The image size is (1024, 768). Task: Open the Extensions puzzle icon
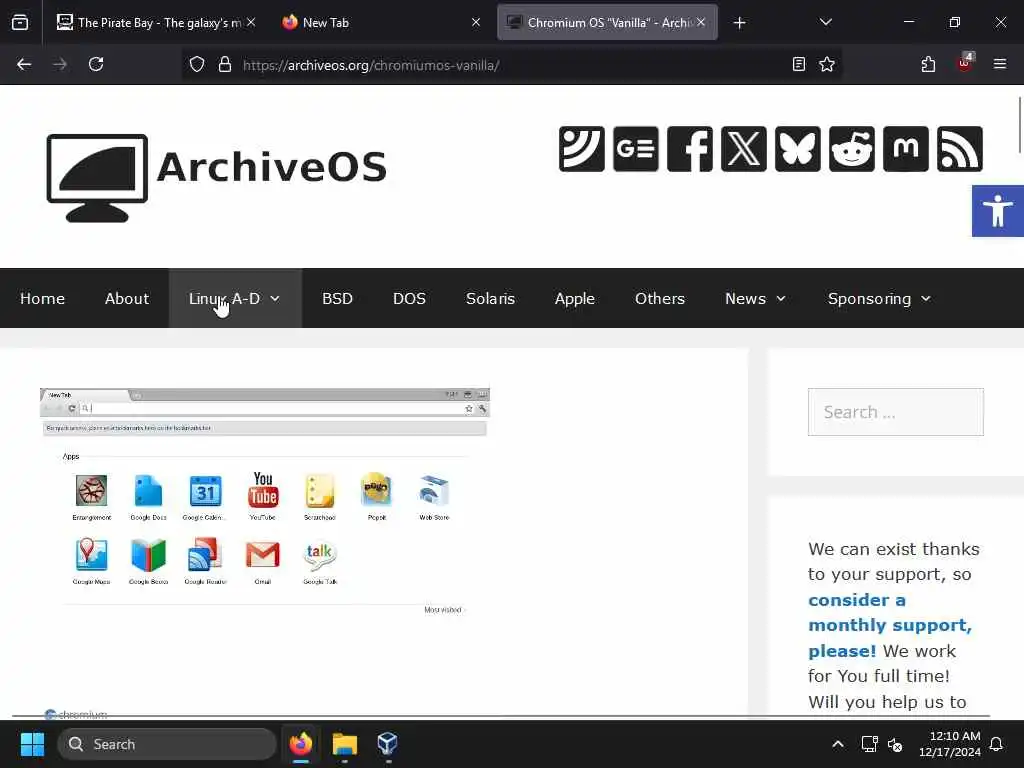928,64
